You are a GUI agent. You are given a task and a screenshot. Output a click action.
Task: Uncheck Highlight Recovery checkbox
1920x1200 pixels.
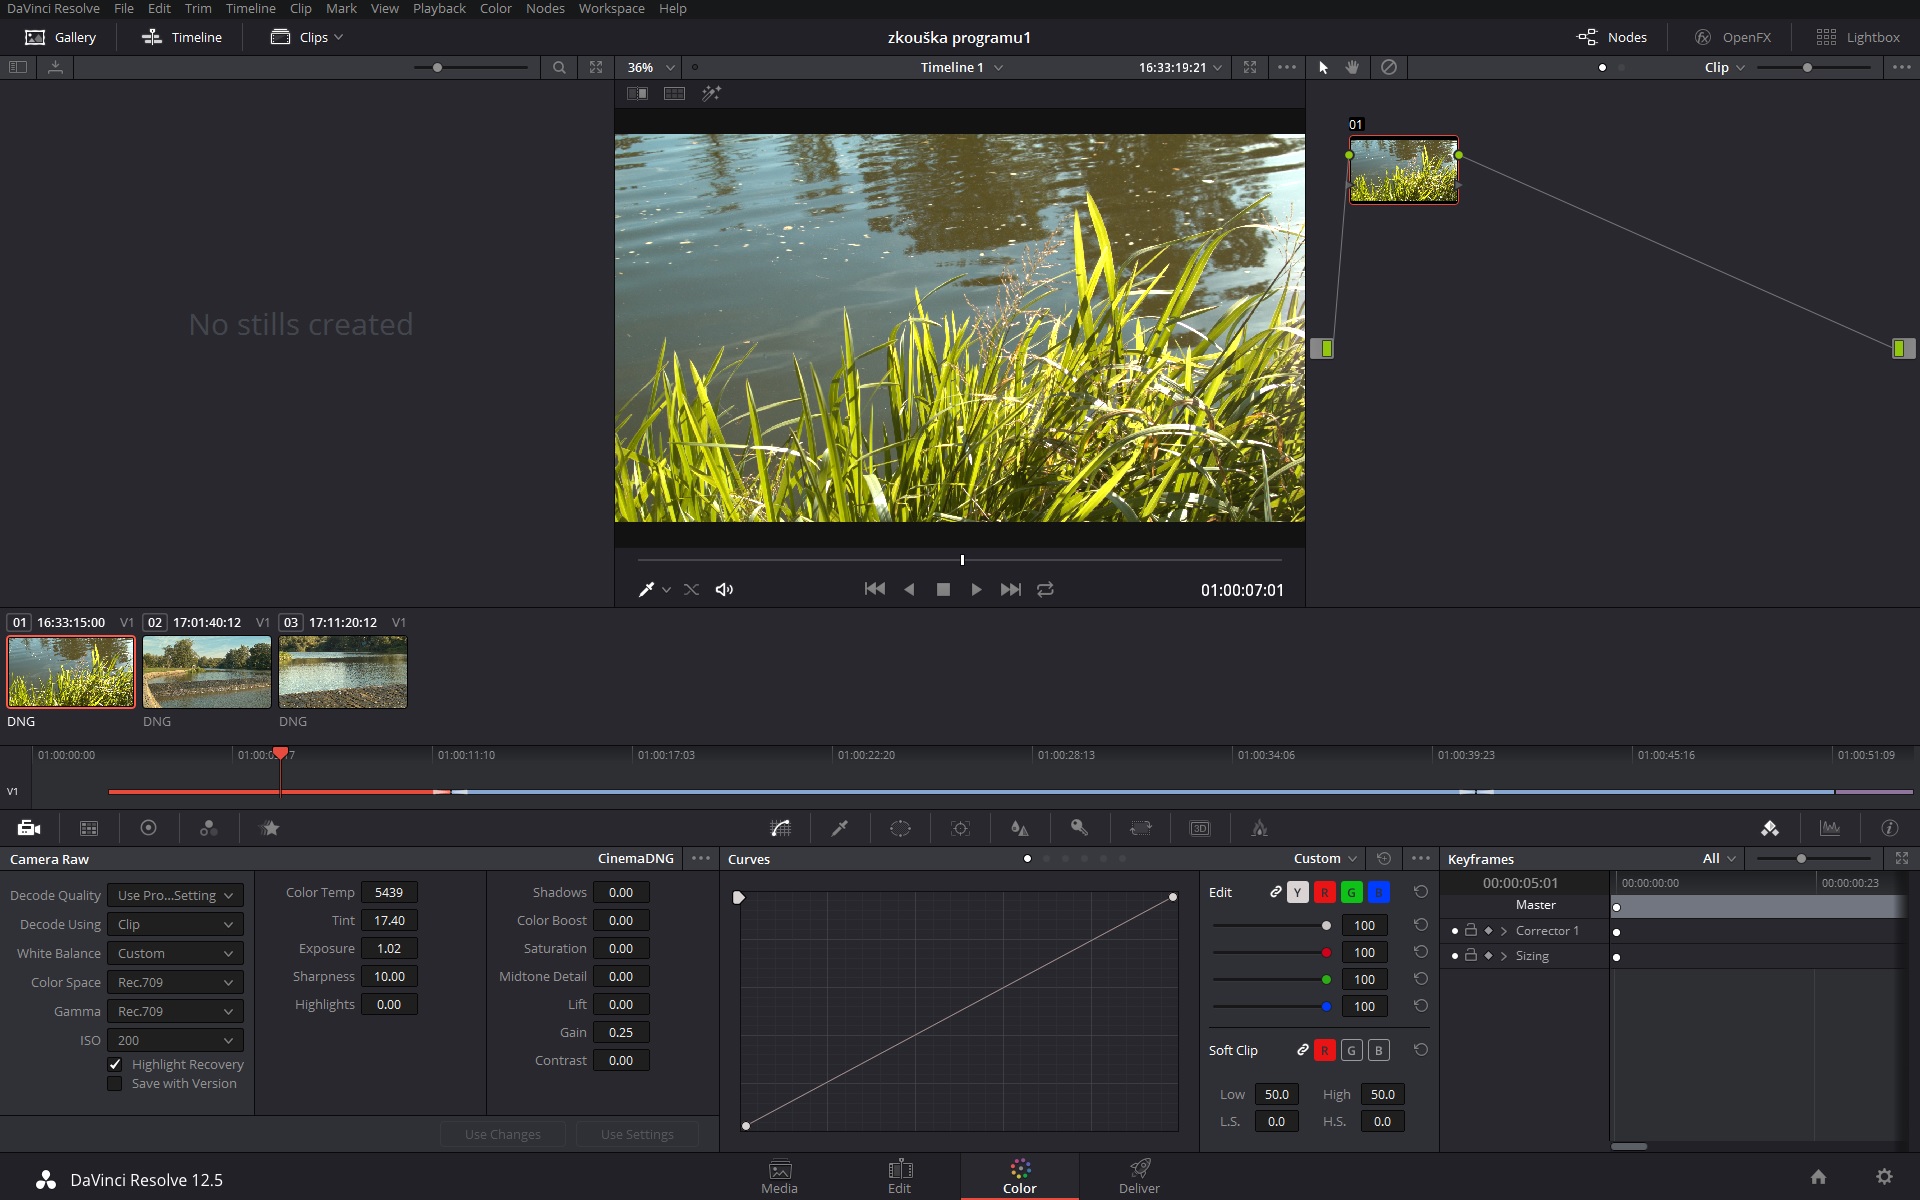(115, 1065)
